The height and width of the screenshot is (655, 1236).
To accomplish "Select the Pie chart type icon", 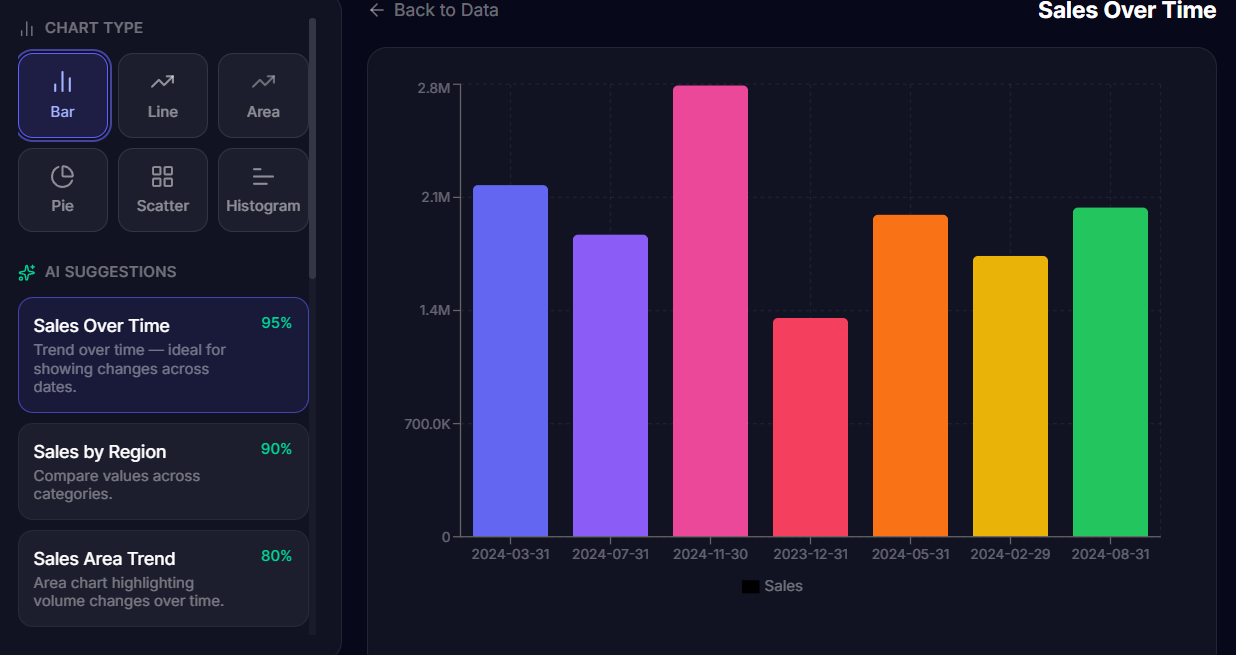I will tap(63, 189).
